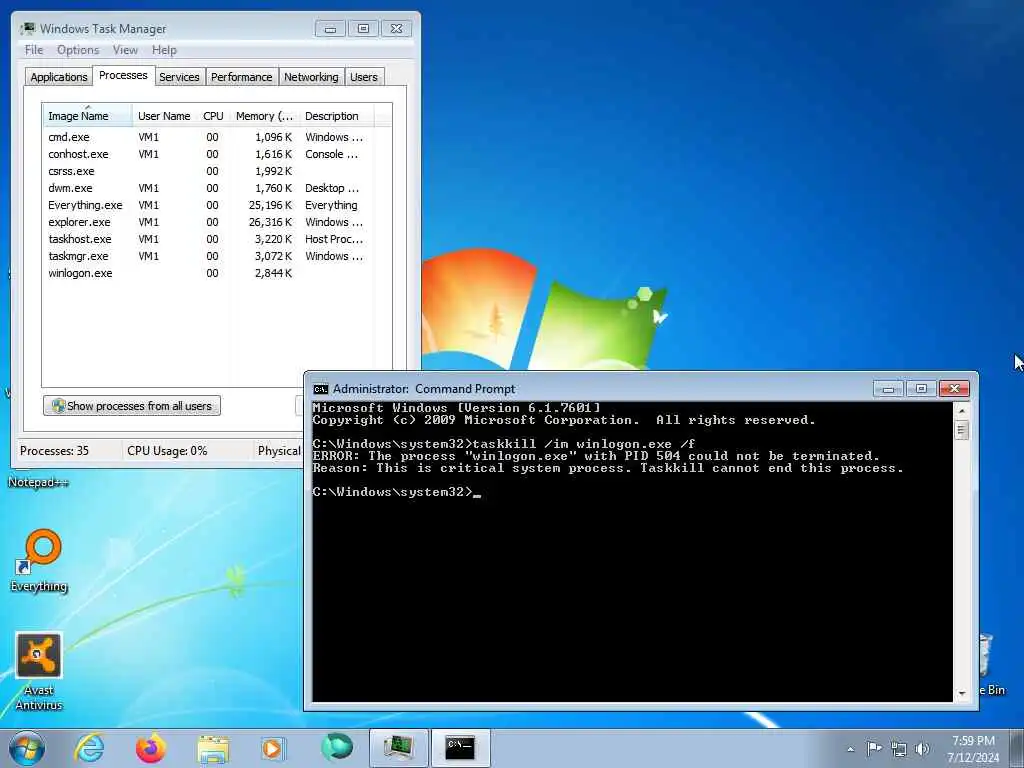The height and width of the screenshot is (768, 1024).
Task: Open the Everything desktop shortcut
Action: tap(39, 560)
